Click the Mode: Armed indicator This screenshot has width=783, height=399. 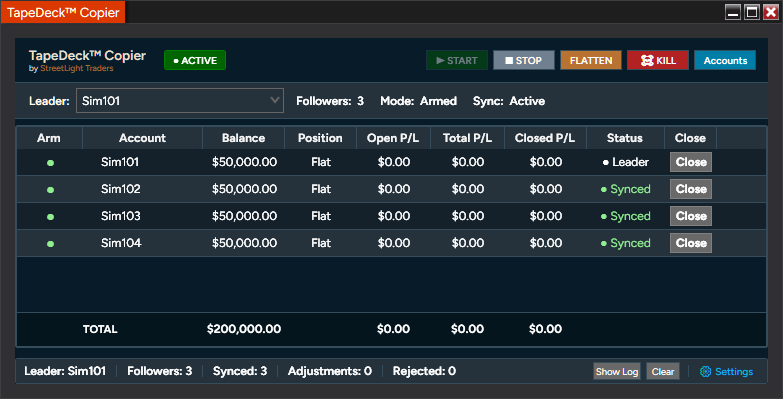[418, 101]
